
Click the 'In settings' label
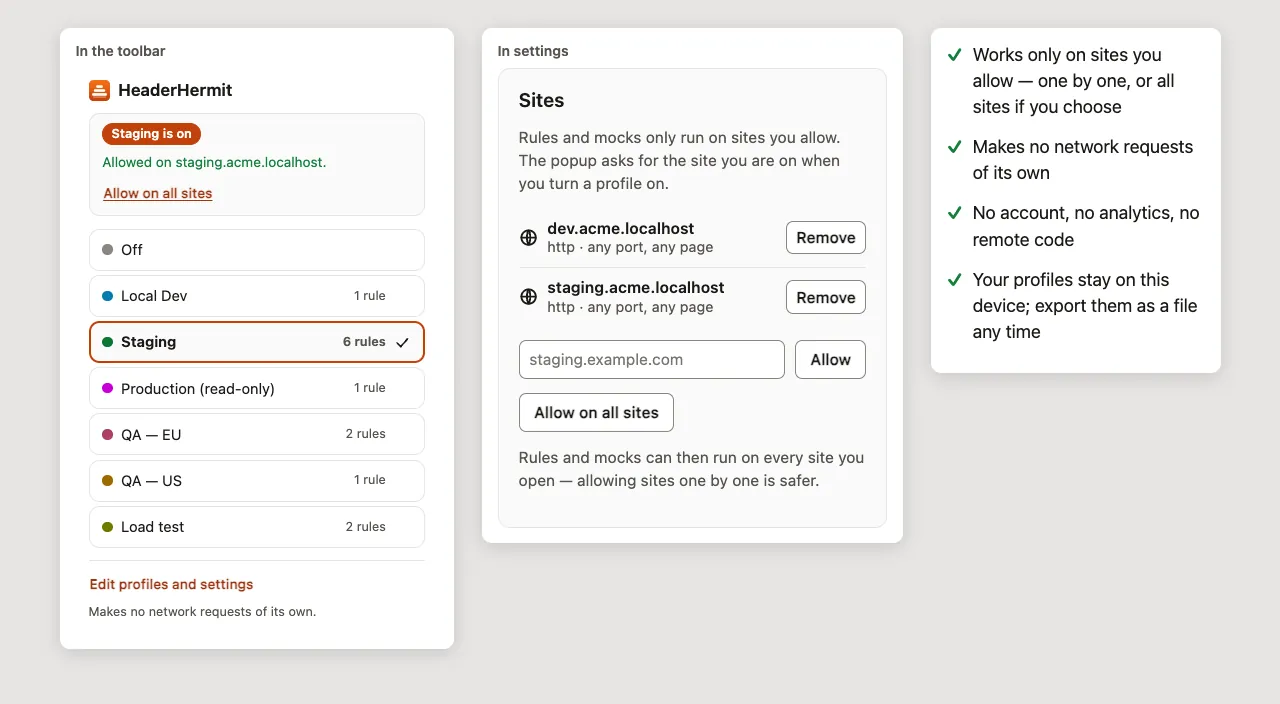[x=533, y=51]
